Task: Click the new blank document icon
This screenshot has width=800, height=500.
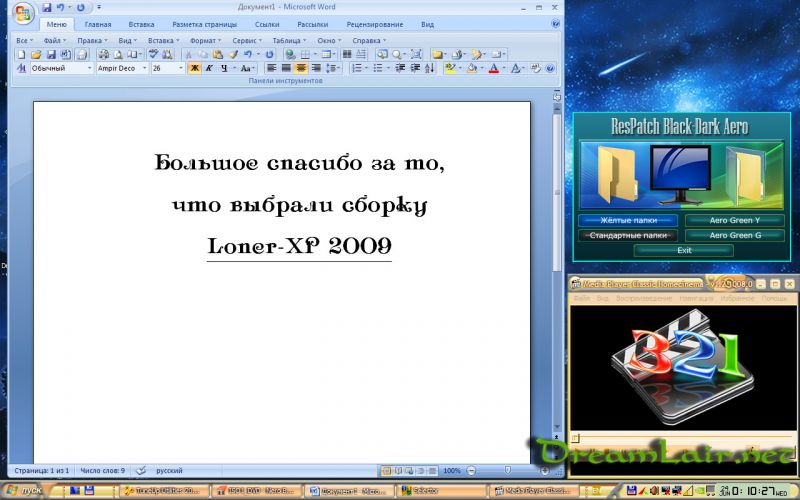Action: pyautogui.click(x=21, y=54)
